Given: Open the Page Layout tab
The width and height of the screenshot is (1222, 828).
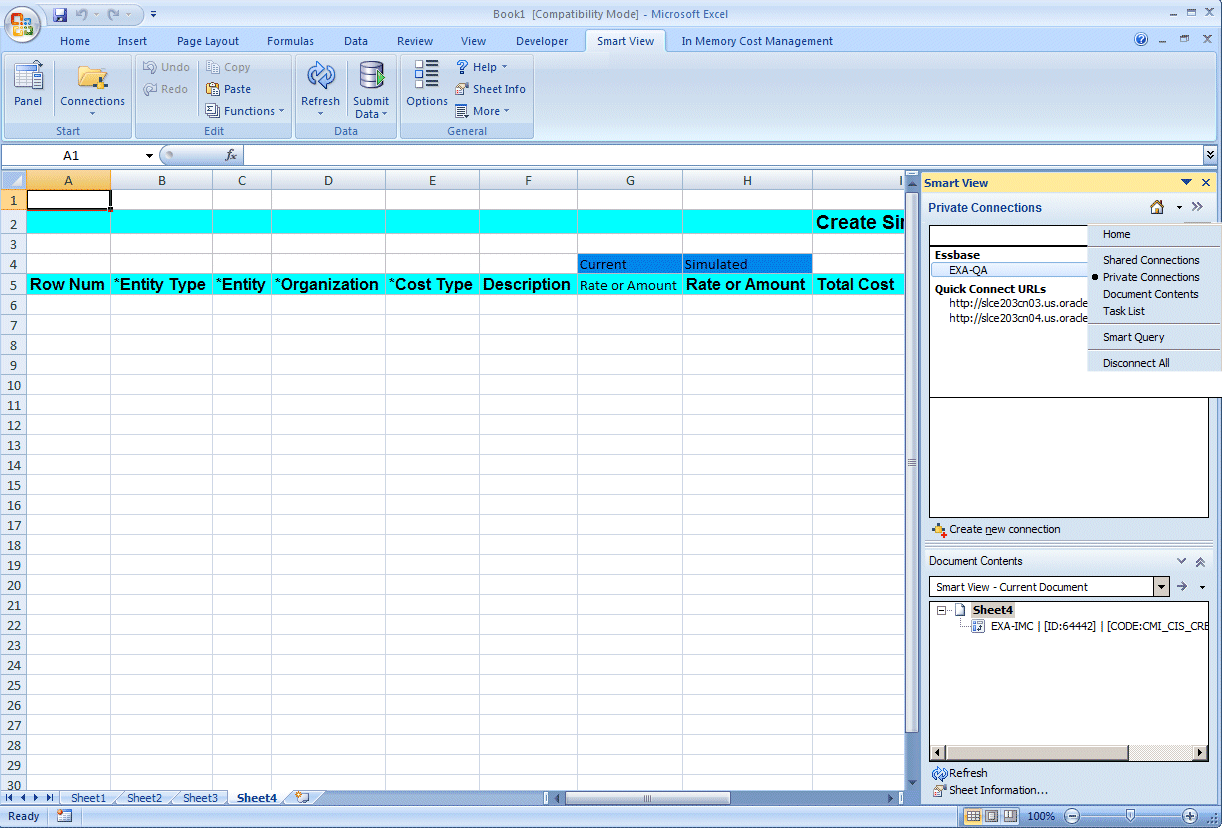Looking at the screenshot, I should click(208, 41).
